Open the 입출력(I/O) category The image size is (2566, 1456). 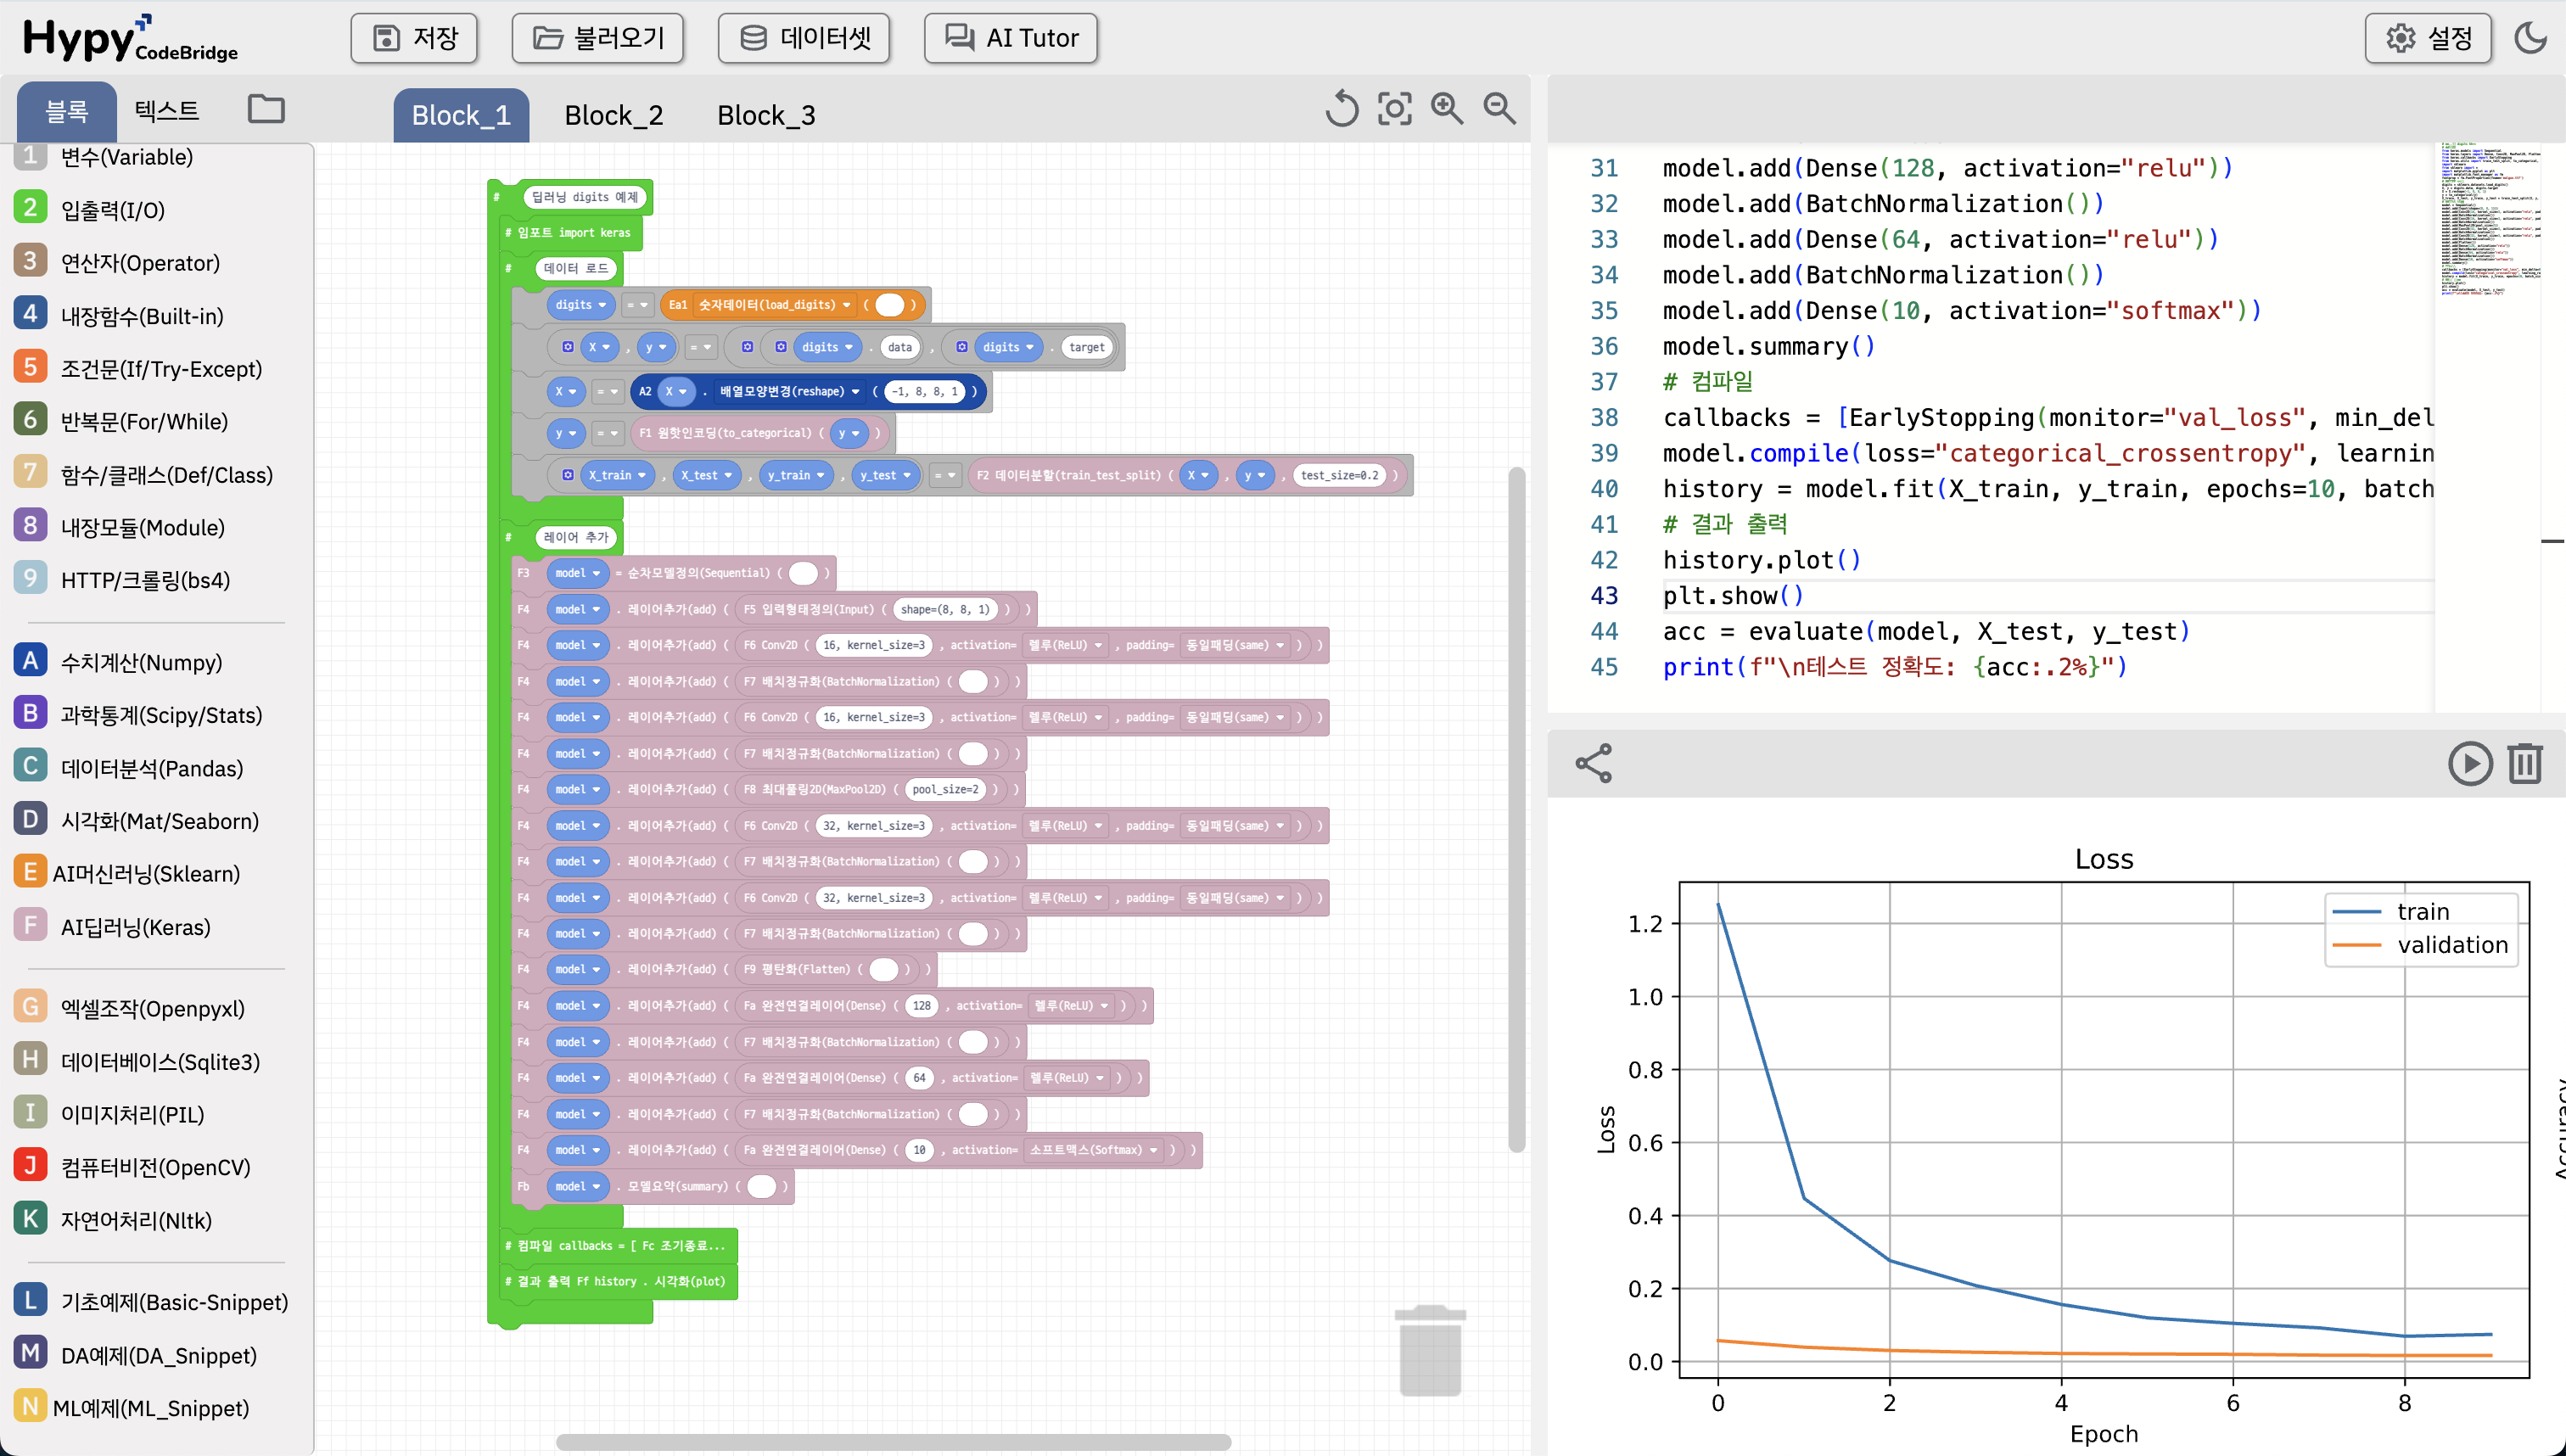coord(90,209)
